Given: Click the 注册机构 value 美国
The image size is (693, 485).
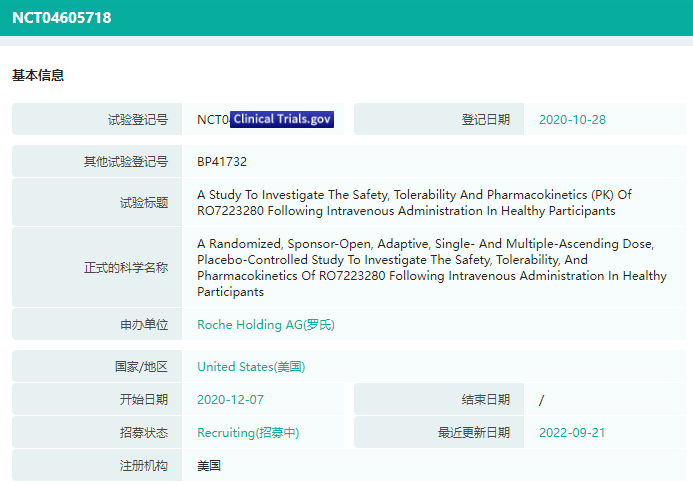Looking at the screenshot, I should [209, 466].
